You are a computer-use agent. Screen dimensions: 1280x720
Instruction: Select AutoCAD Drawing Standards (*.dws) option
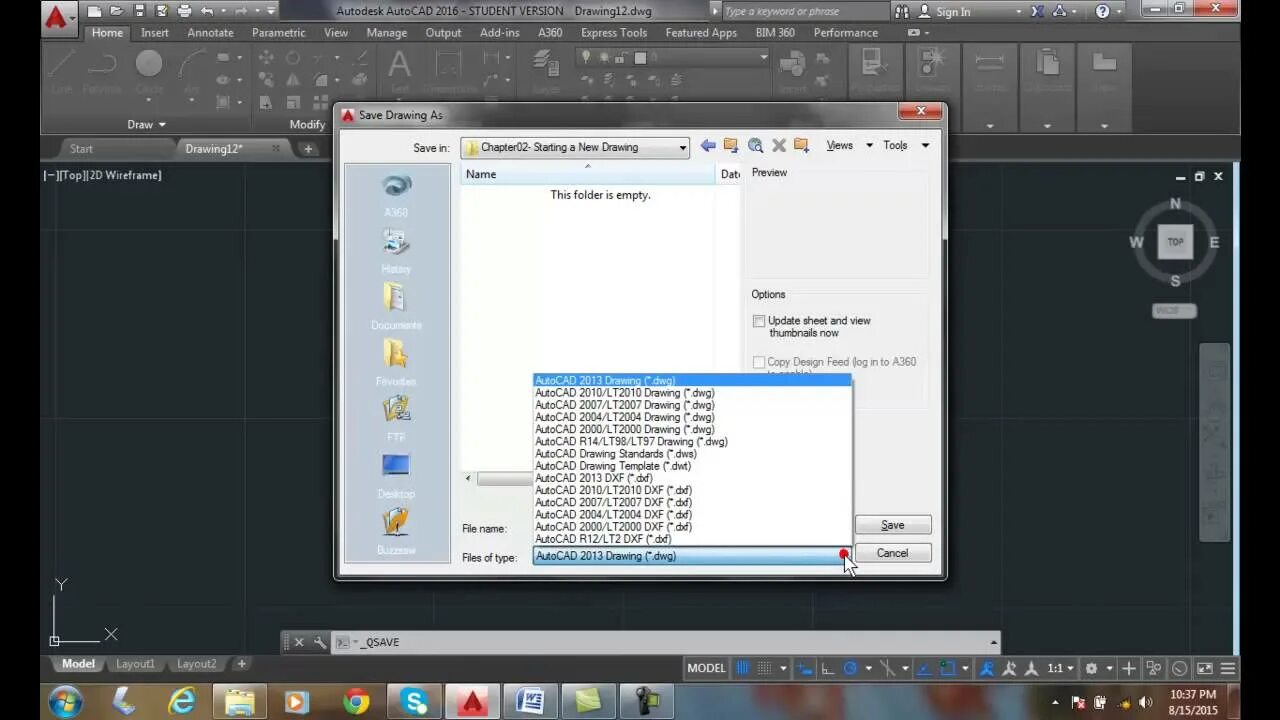tap(692, 454)
